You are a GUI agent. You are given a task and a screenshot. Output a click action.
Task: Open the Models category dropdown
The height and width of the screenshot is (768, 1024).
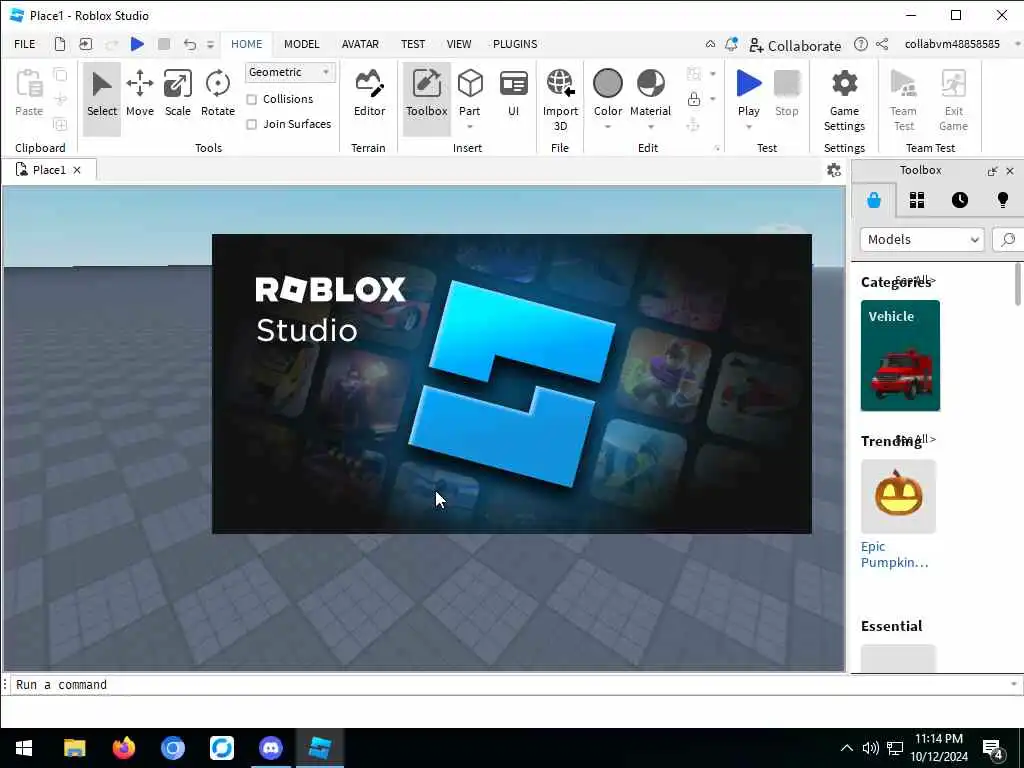(x=921, y=240)
